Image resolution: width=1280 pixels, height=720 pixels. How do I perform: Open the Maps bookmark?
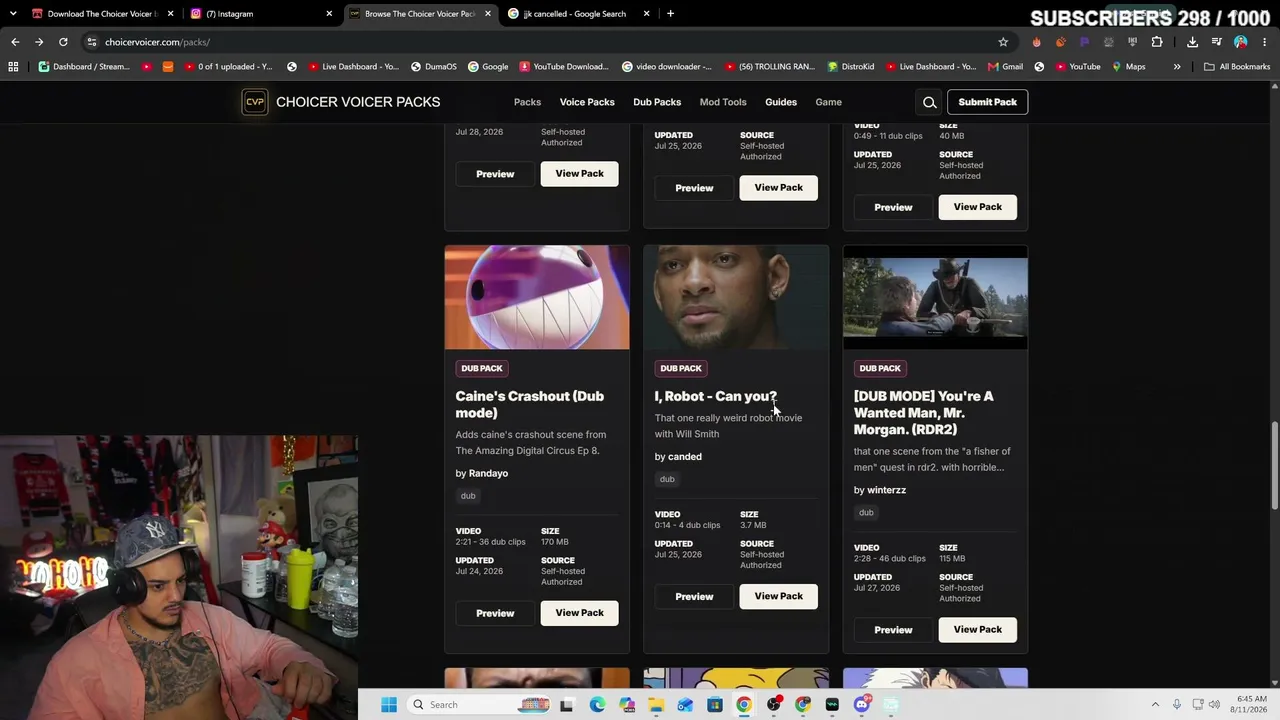point(1128,67)
